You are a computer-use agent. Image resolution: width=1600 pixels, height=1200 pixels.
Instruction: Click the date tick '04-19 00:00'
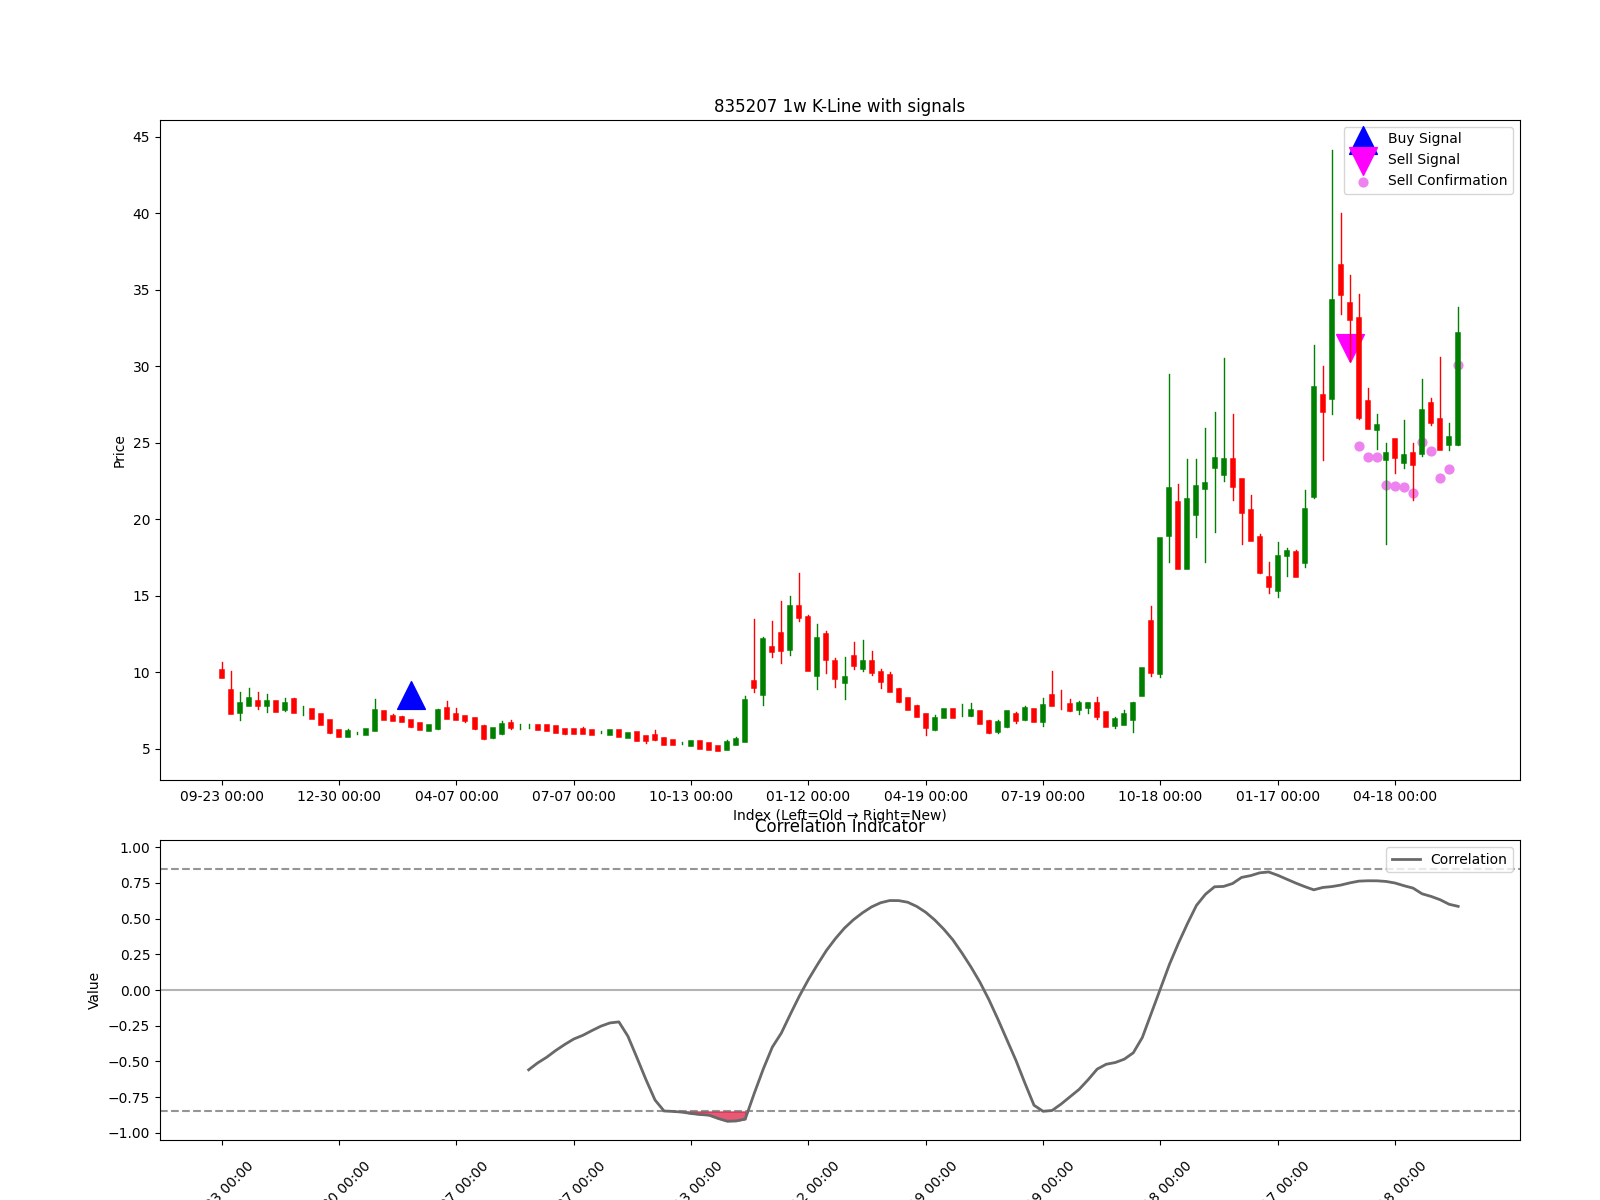point(926,796)
